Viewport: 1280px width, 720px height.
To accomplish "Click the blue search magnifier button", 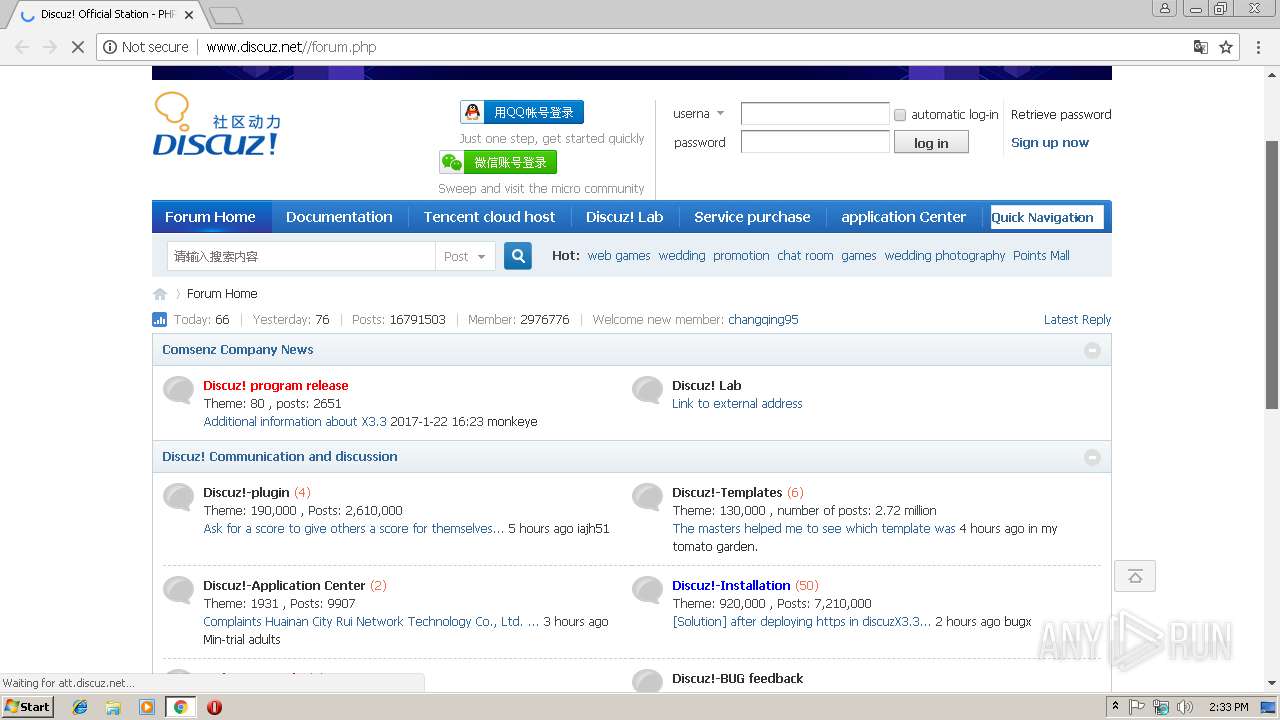I will click(x=517, y=256).
